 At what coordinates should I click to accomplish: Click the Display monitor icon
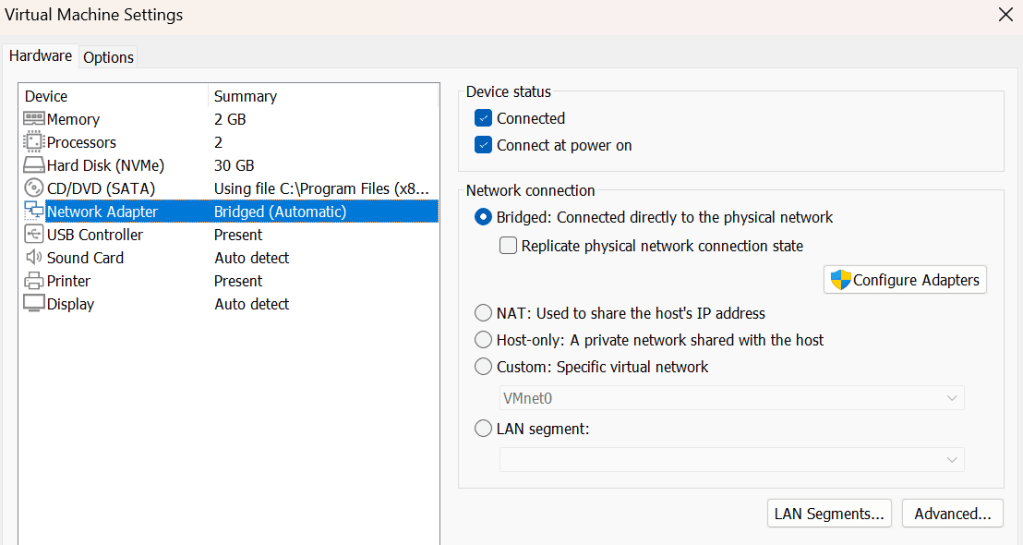[33, 304]
